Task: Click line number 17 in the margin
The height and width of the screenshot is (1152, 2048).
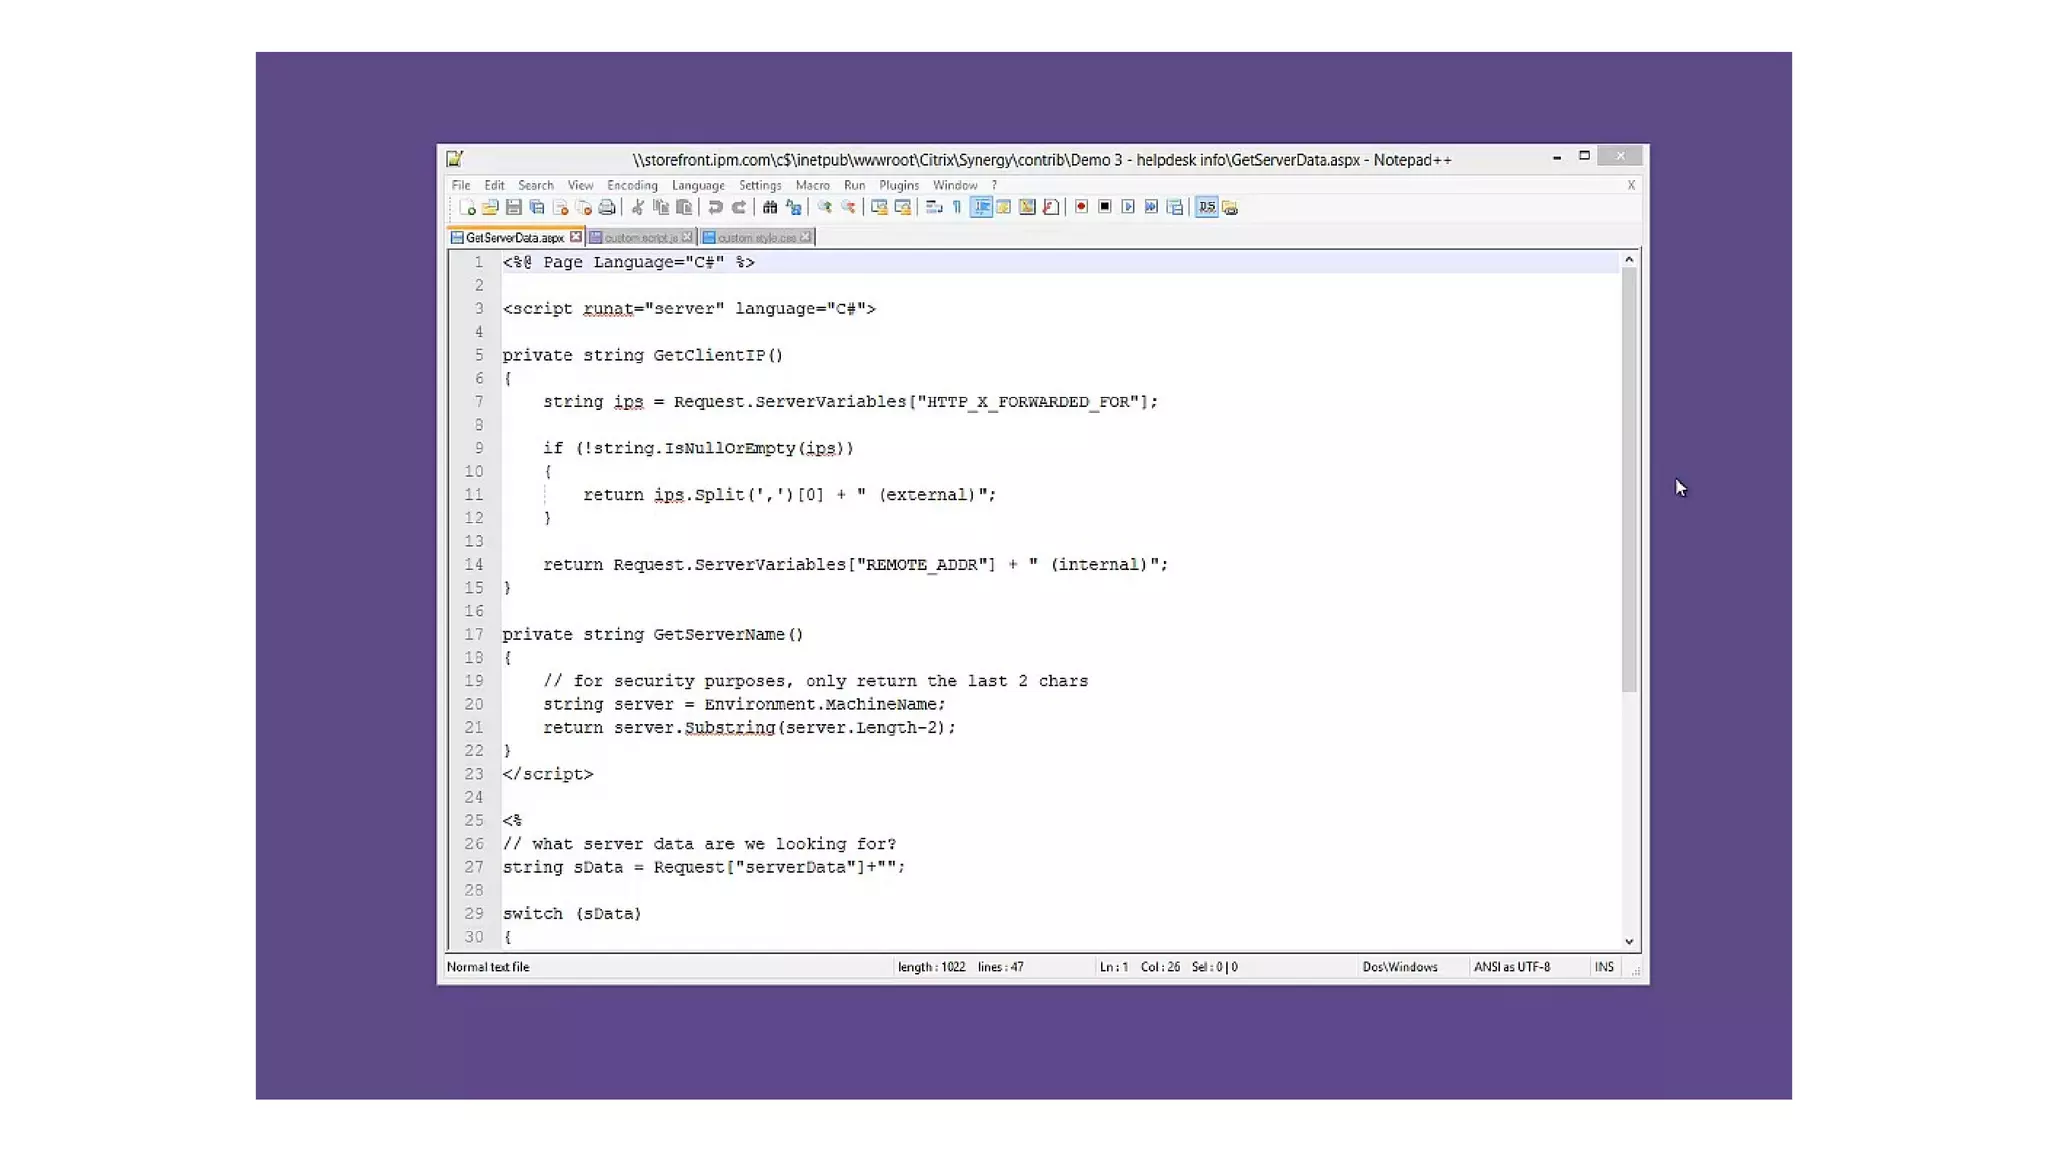Action: click(x=473, y=634)
